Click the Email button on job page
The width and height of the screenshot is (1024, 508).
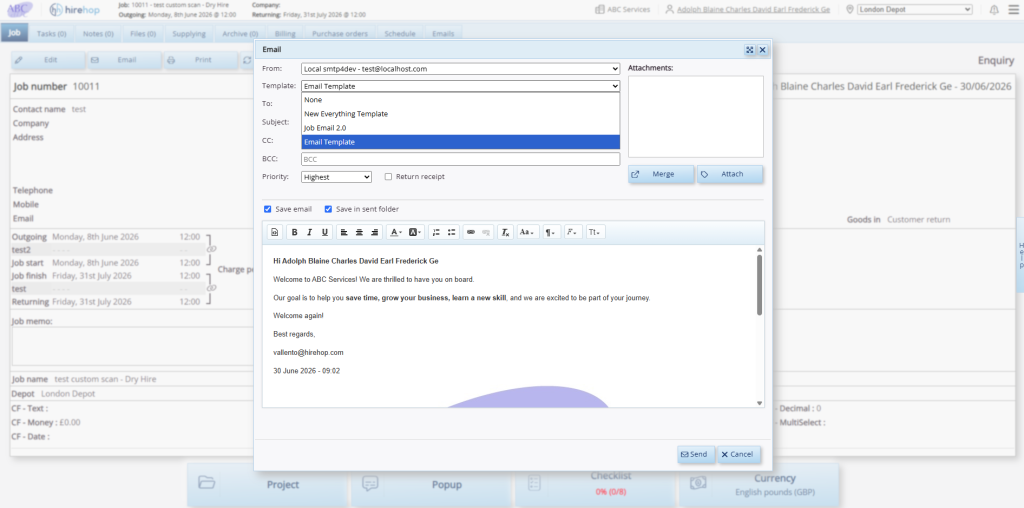click(x=124, y=60)
